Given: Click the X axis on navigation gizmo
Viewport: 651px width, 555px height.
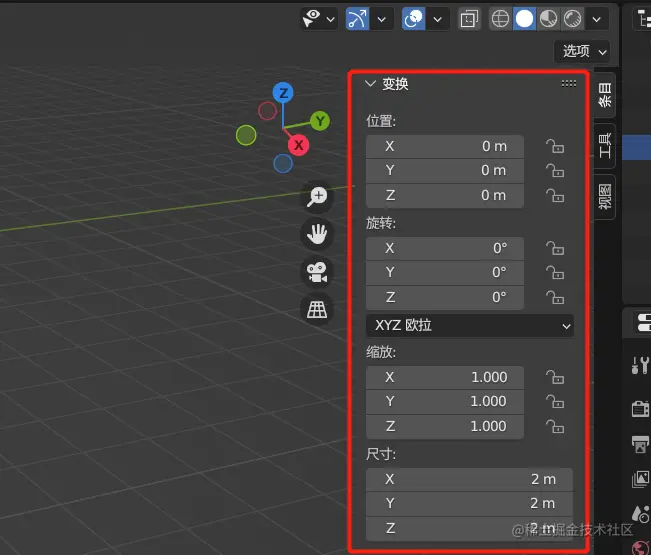Looking at the screenshot, I should click(x=299, y=145).
